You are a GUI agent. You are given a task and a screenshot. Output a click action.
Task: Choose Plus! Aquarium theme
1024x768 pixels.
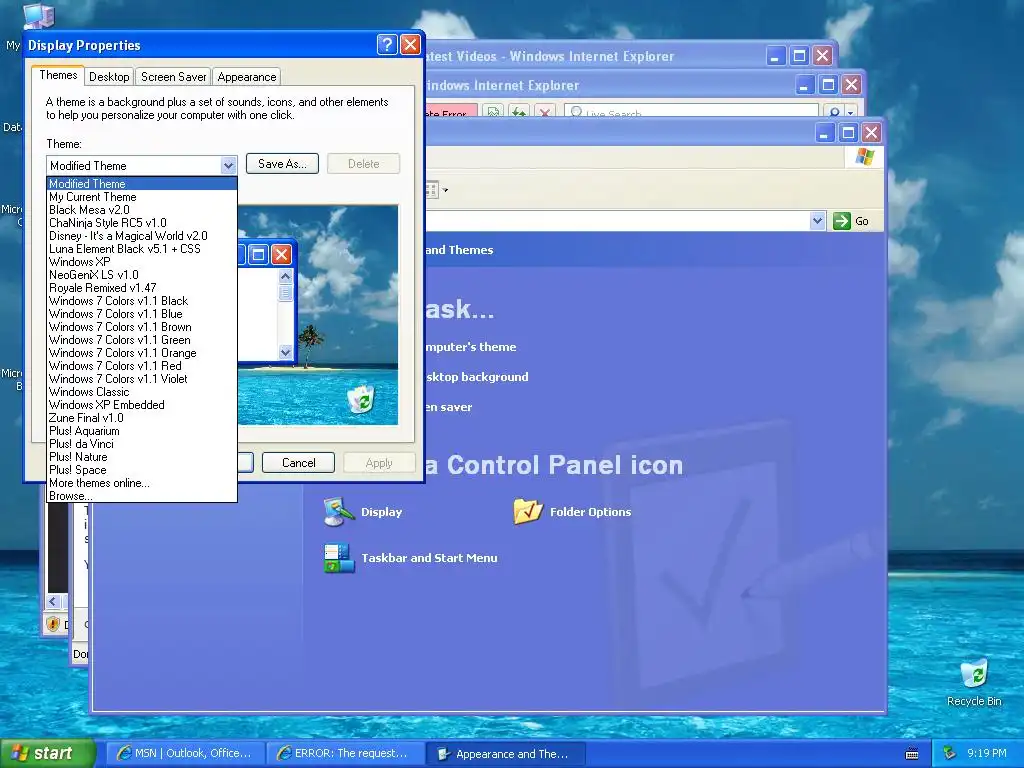click(142, 431)
